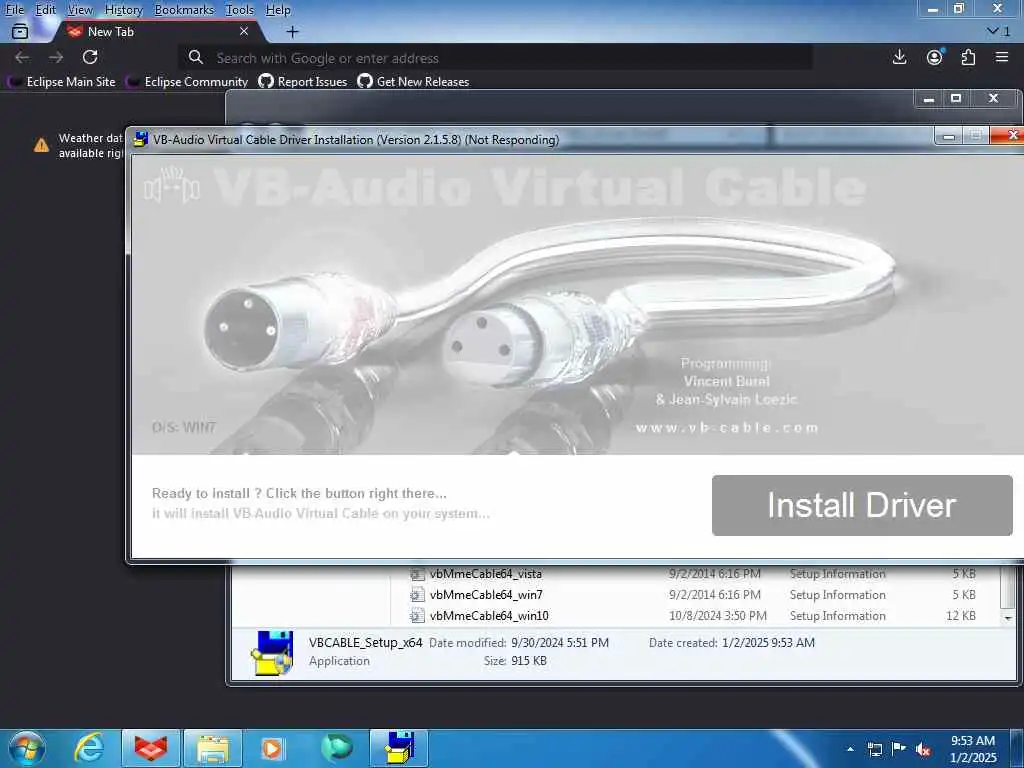This screenshot has width=1024, height=768.
Task: Click the muted volume tray icon
Action: (x=923, y=750)
